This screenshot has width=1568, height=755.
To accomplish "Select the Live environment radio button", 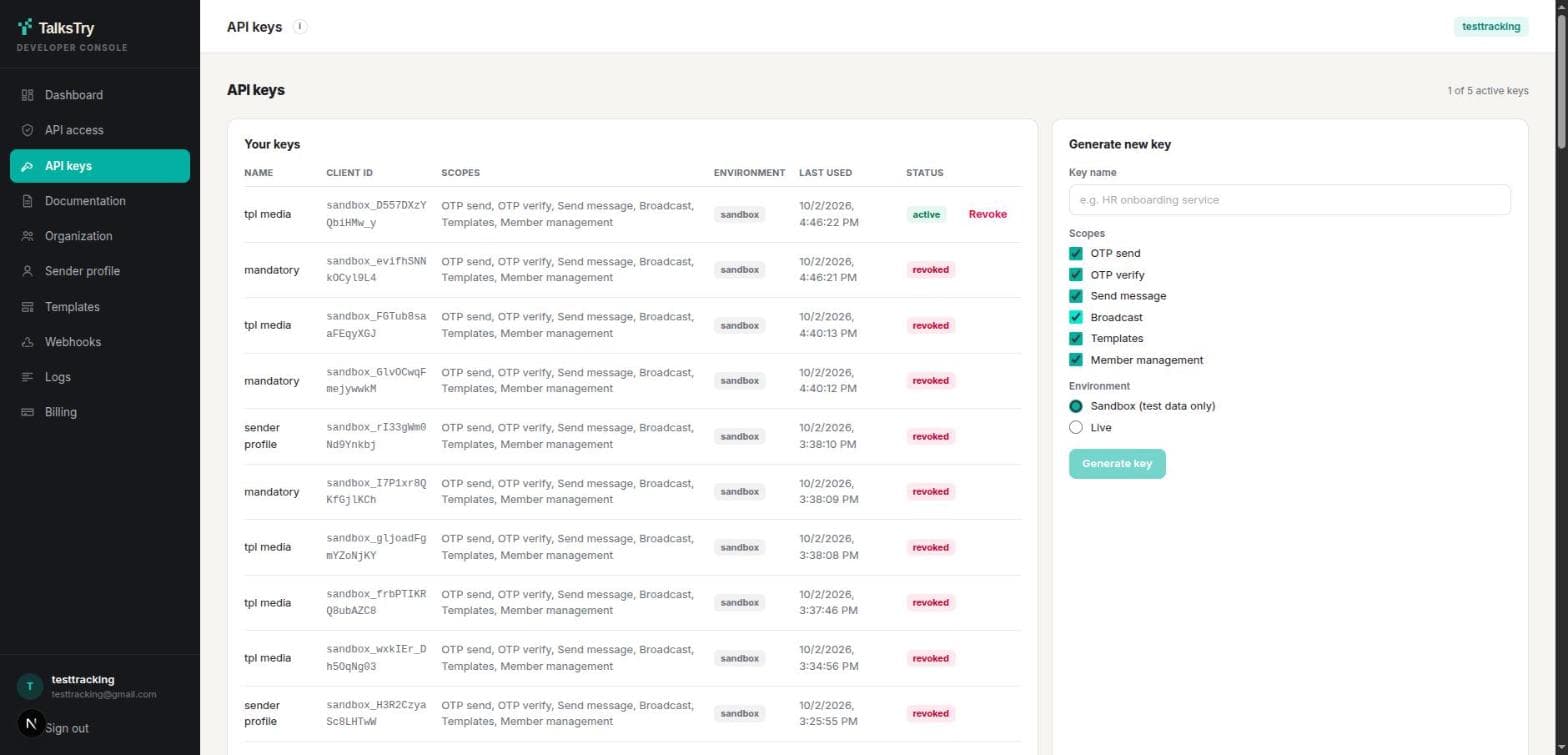I will coord(1076,427).
